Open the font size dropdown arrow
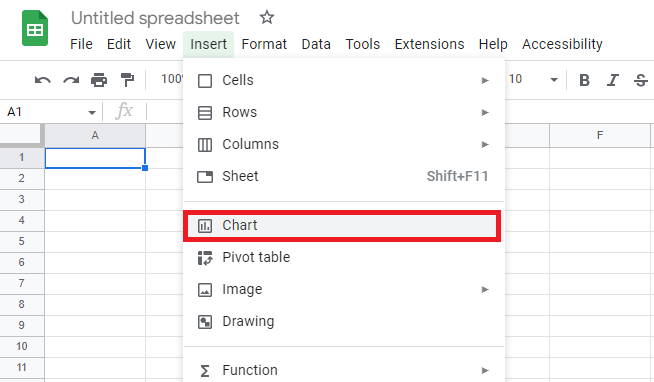 click(x=554, y=80)
